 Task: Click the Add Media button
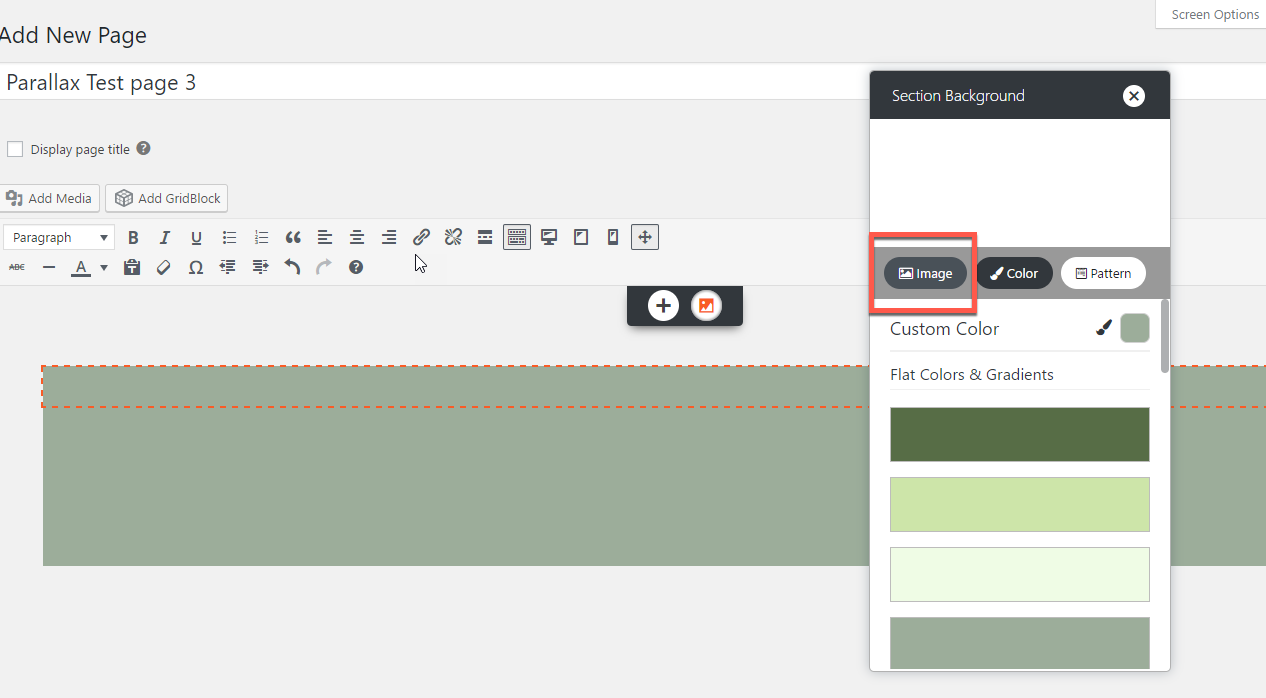tap(49, 198)
